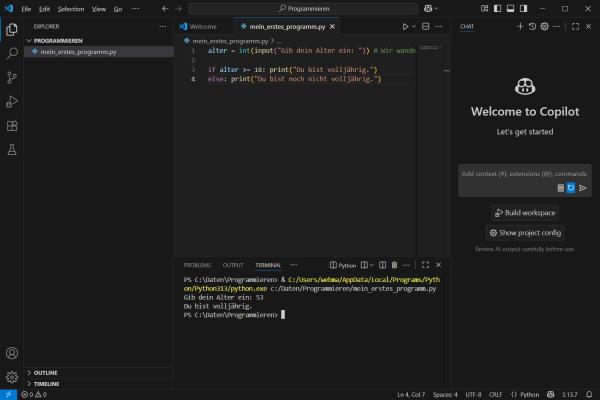Start a new chat with plus icon
The height and width of the screenshot is (400, 600).
(x=520, y=26)
